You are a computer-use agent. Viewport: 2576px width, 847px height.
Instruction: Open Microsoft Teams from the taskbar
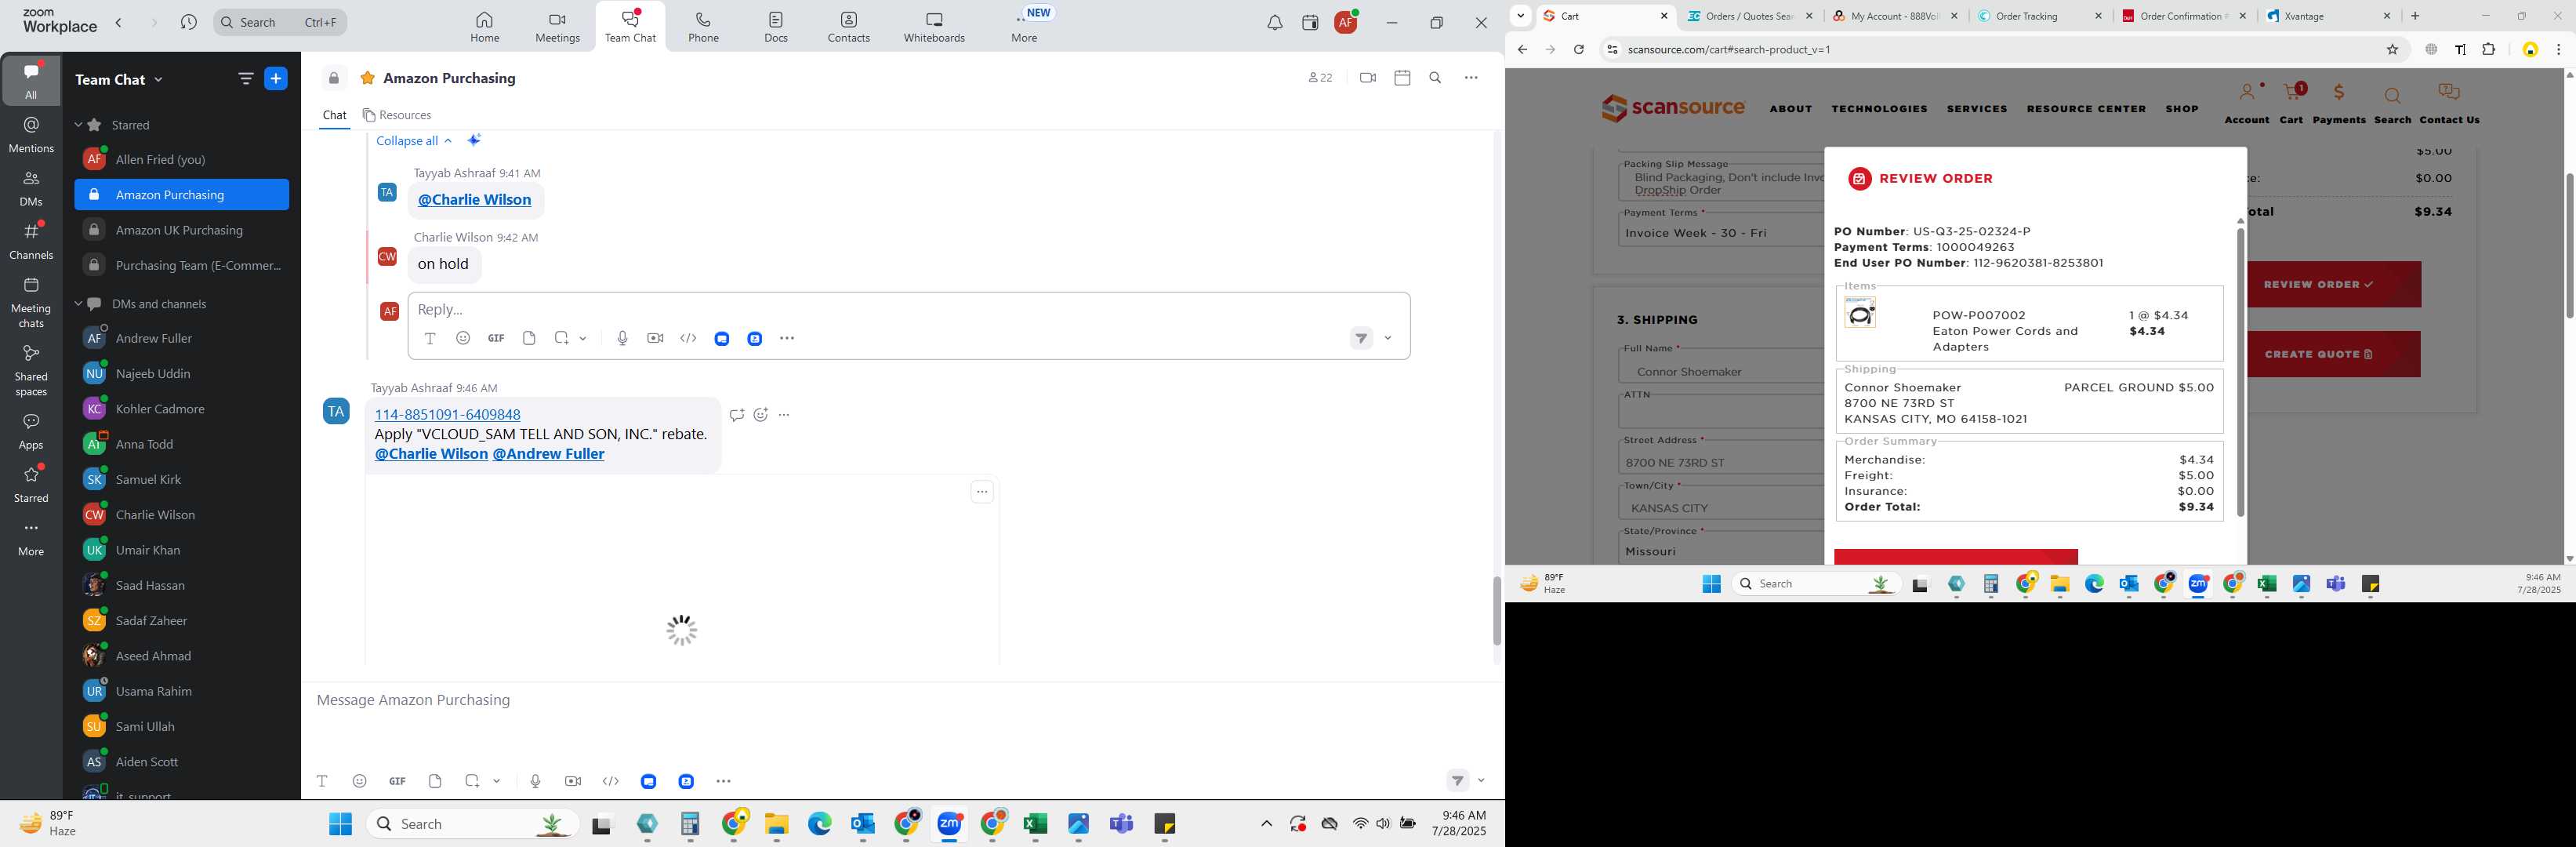(x=1121, y=824)
